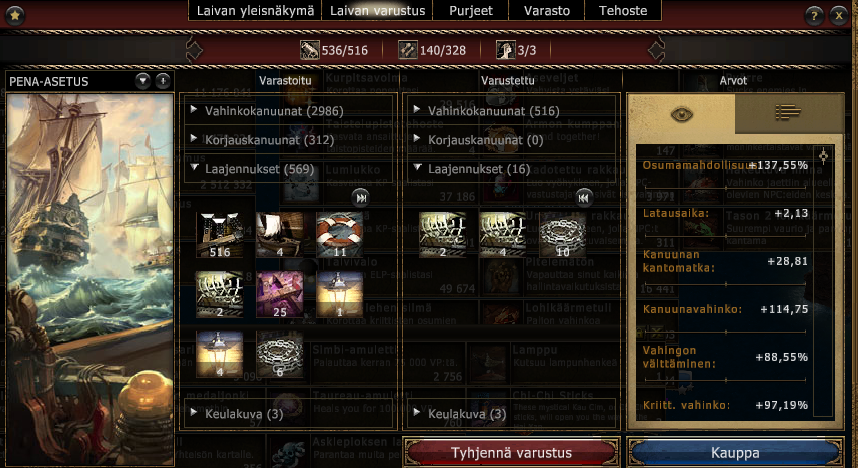Show the eye view tab in Arvot

(x=681, y=114)
